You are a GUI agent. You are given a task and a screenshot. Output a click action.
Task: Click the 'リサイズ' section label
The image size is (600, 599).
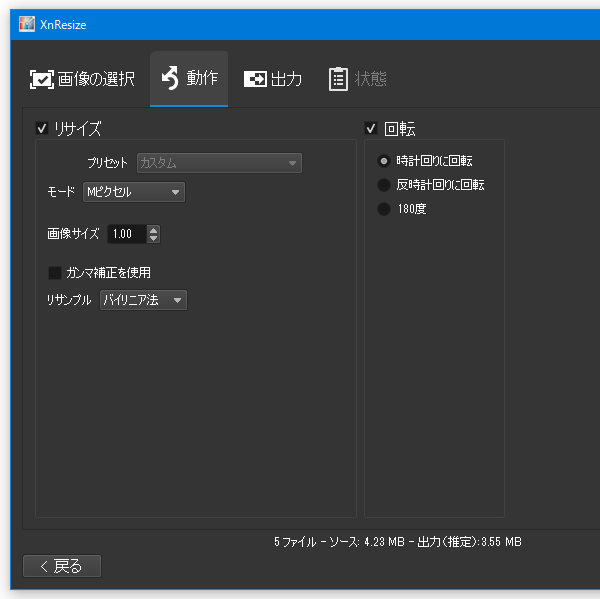pos(78,129)
